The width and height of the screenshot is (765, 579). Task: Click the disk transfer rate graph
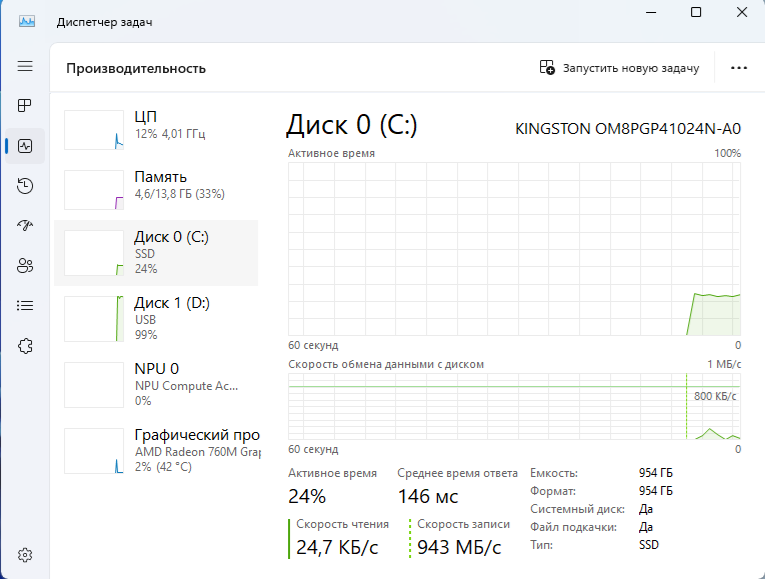click(514, 405)
